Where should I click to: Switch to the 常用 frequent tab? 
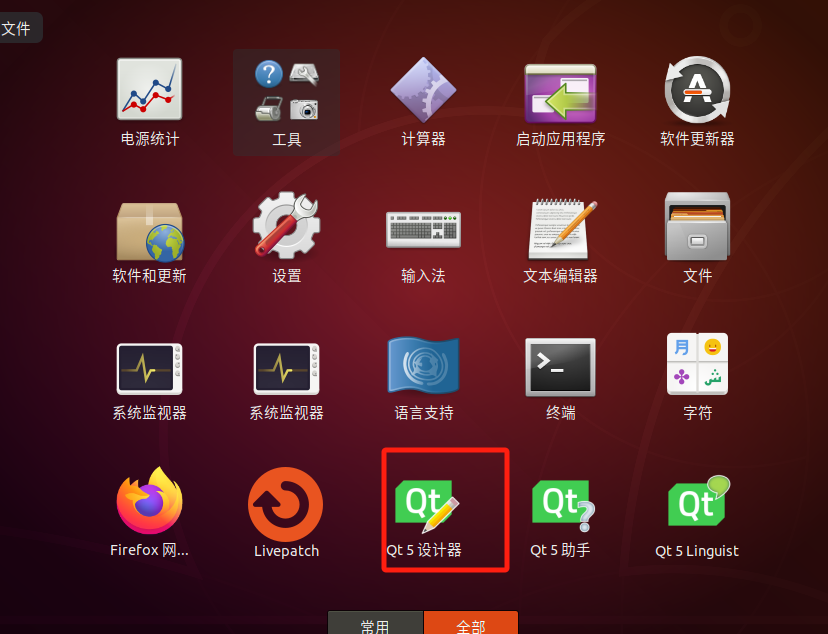point(375,623)
